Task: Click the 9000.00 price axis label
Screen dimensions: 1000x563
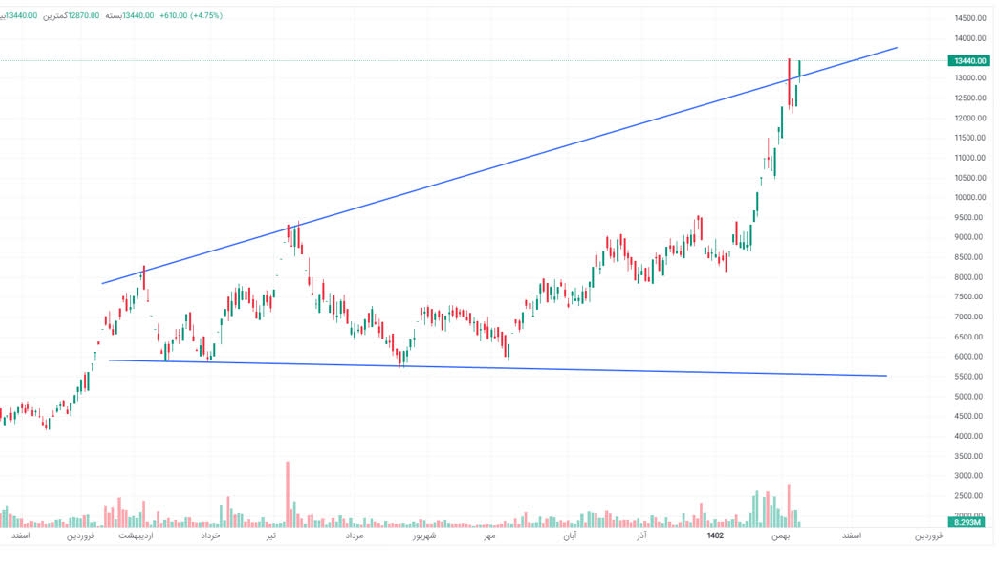Action: coord(970,237)
